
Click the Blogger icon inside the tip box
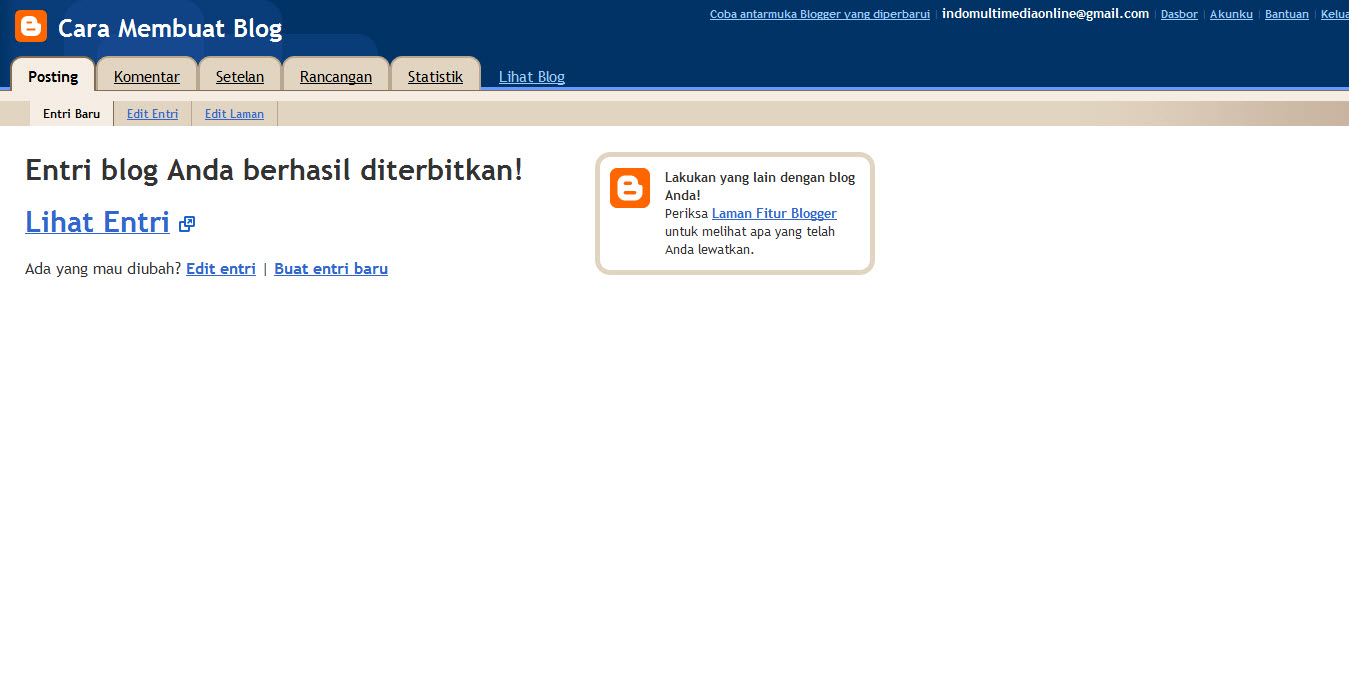tap(629, 188)
